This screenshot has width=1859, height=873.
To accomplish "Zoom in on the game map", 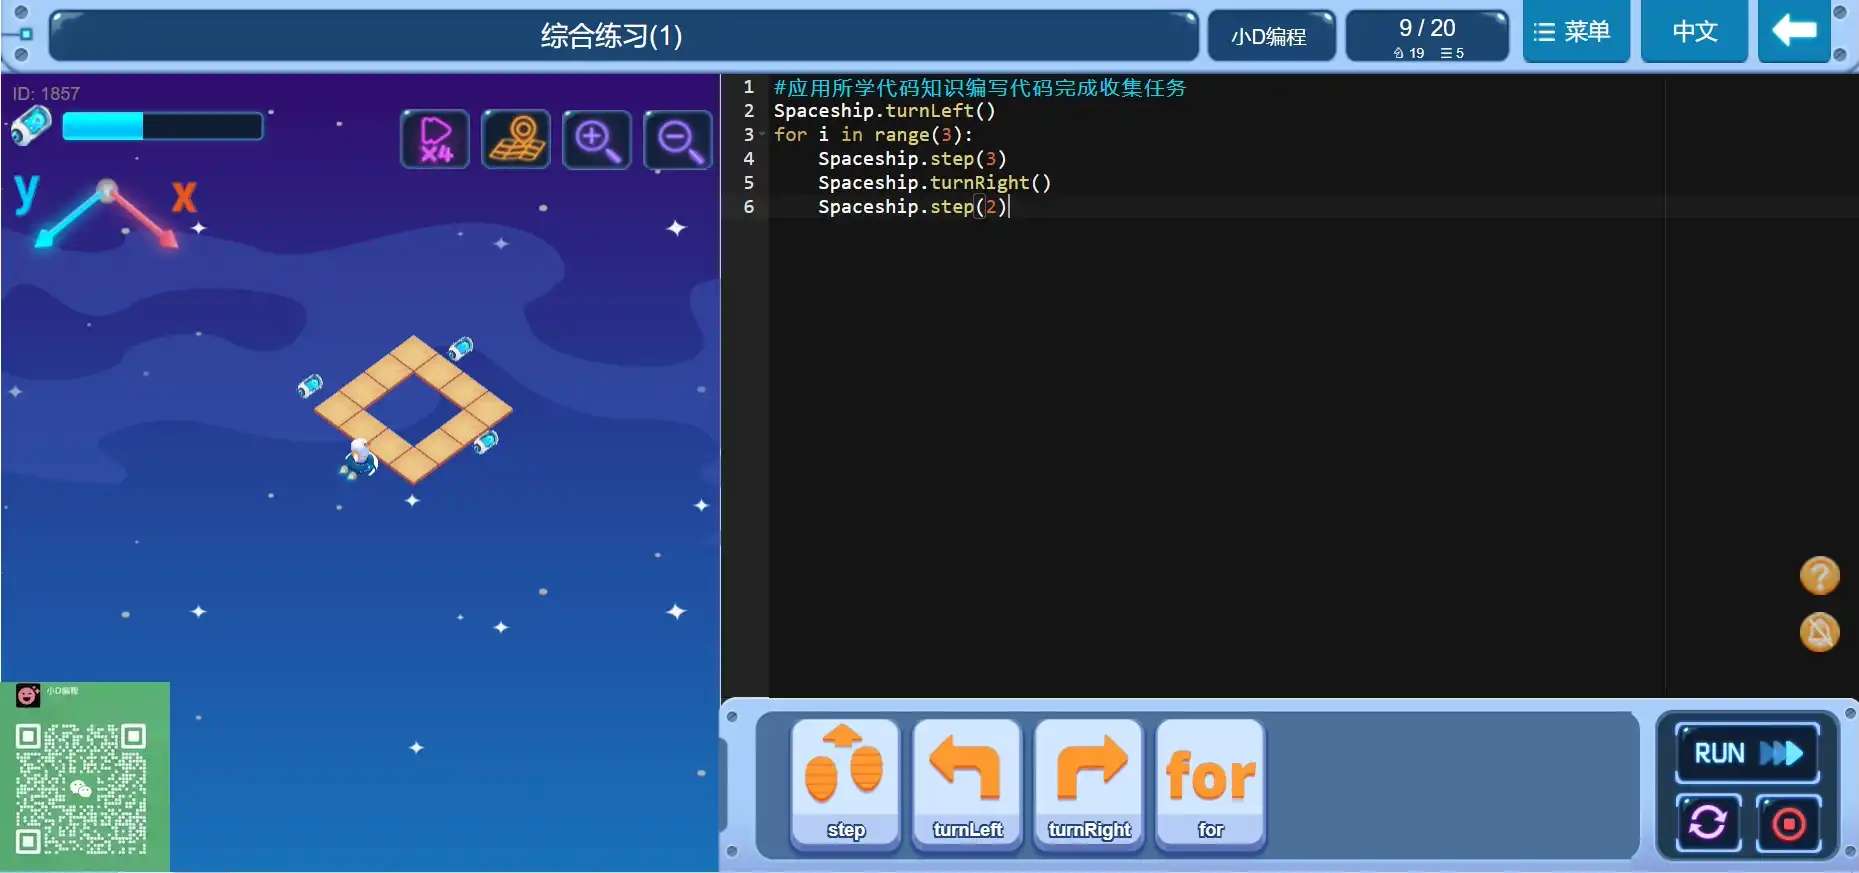I will [x=597, y=140].
